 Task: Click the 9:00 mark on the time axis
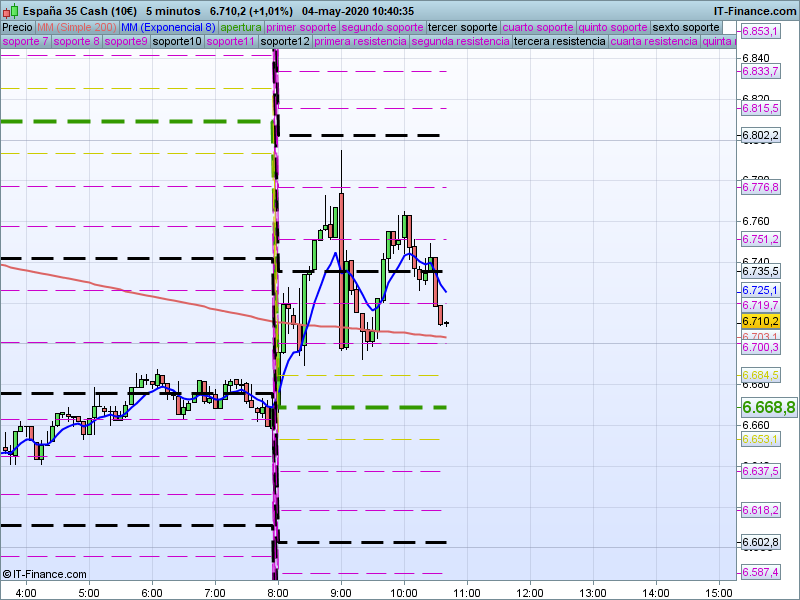point(341,591)
